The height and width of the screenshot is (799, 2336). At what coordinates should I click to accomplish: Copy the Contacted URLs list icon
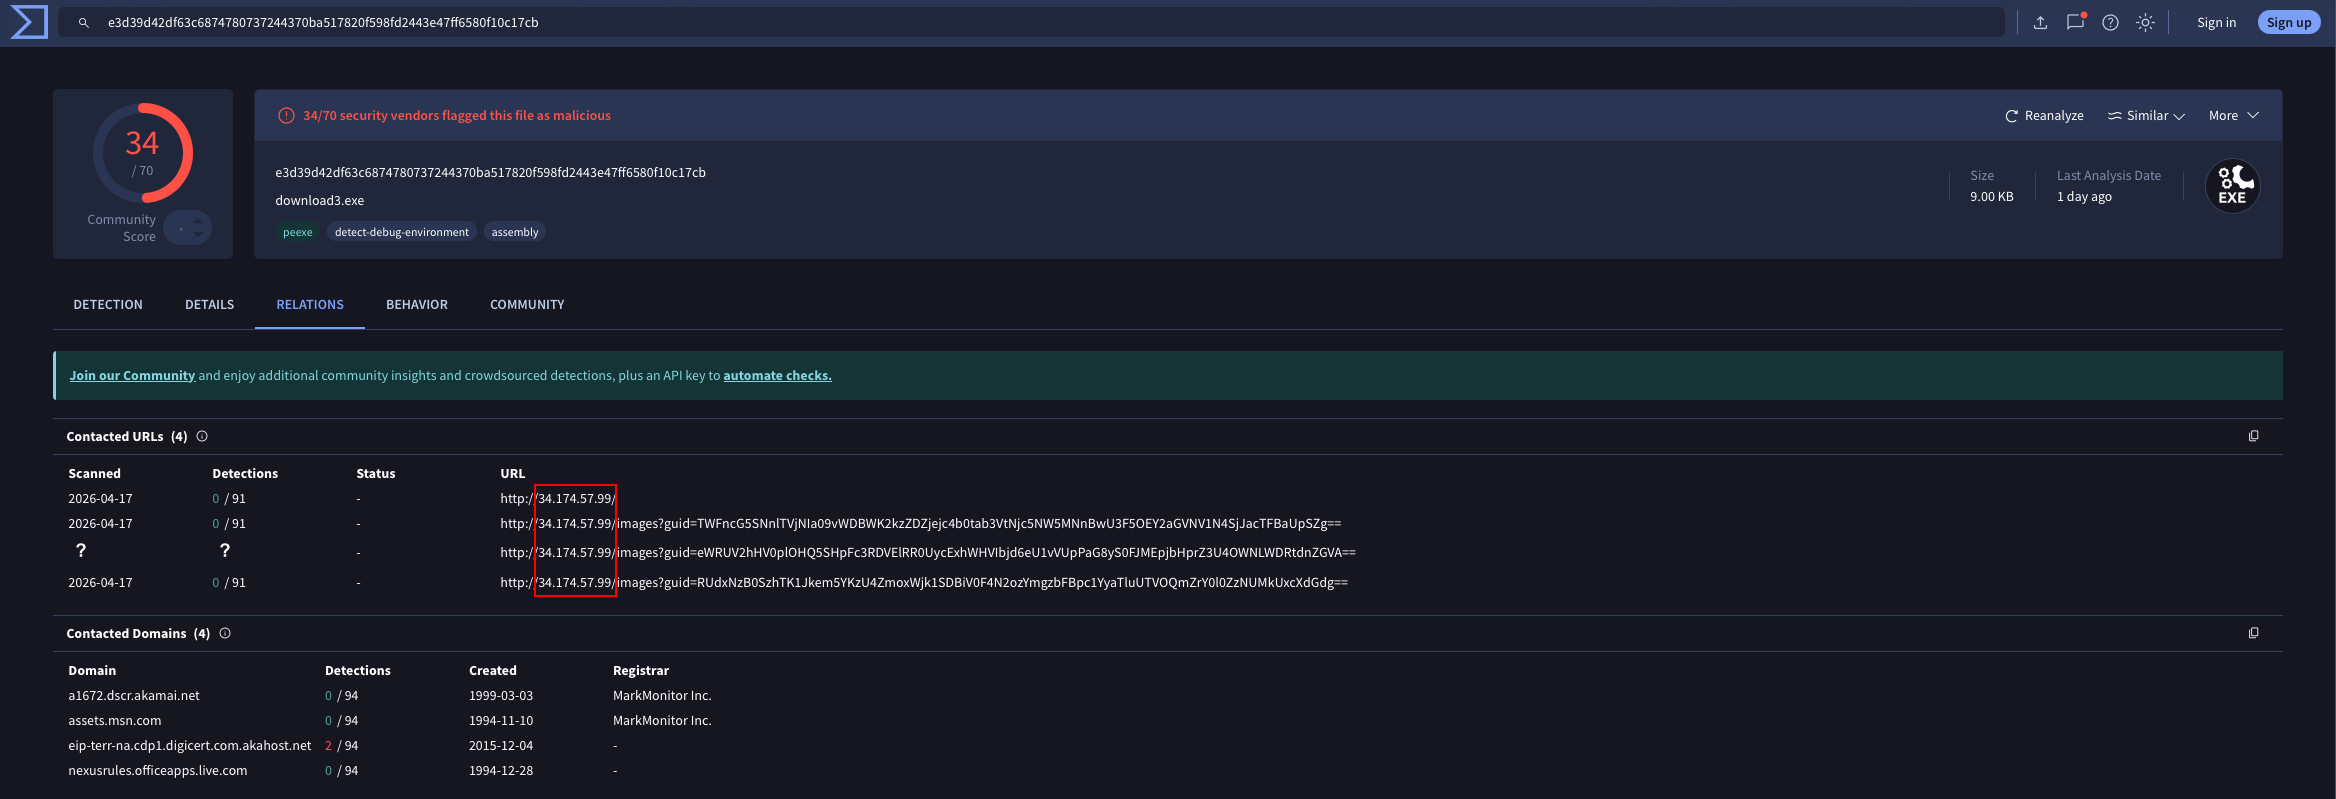2253,436
